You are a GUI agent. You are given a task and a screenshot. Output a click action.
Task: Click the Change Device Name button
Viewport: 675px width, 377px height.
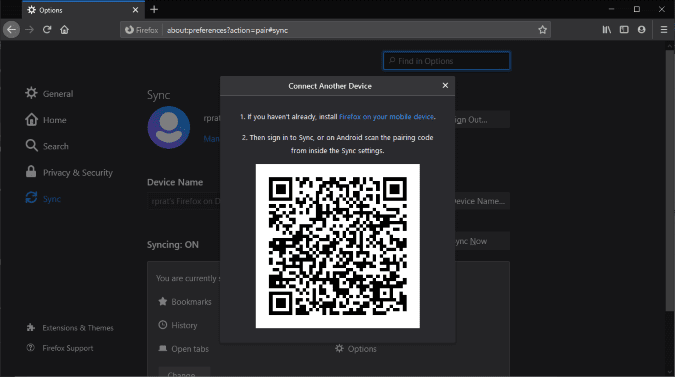point(482,201)
